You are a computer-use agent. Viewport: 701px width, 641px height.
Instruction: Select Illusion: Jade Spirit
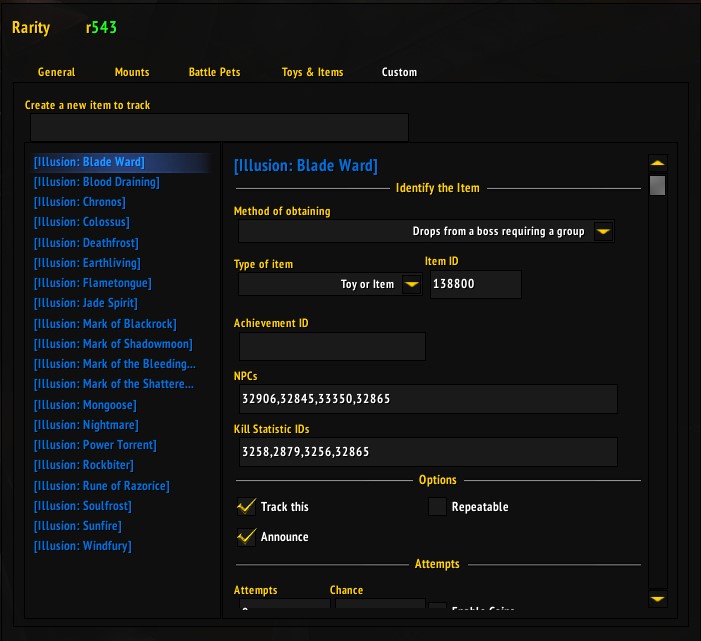85,303
